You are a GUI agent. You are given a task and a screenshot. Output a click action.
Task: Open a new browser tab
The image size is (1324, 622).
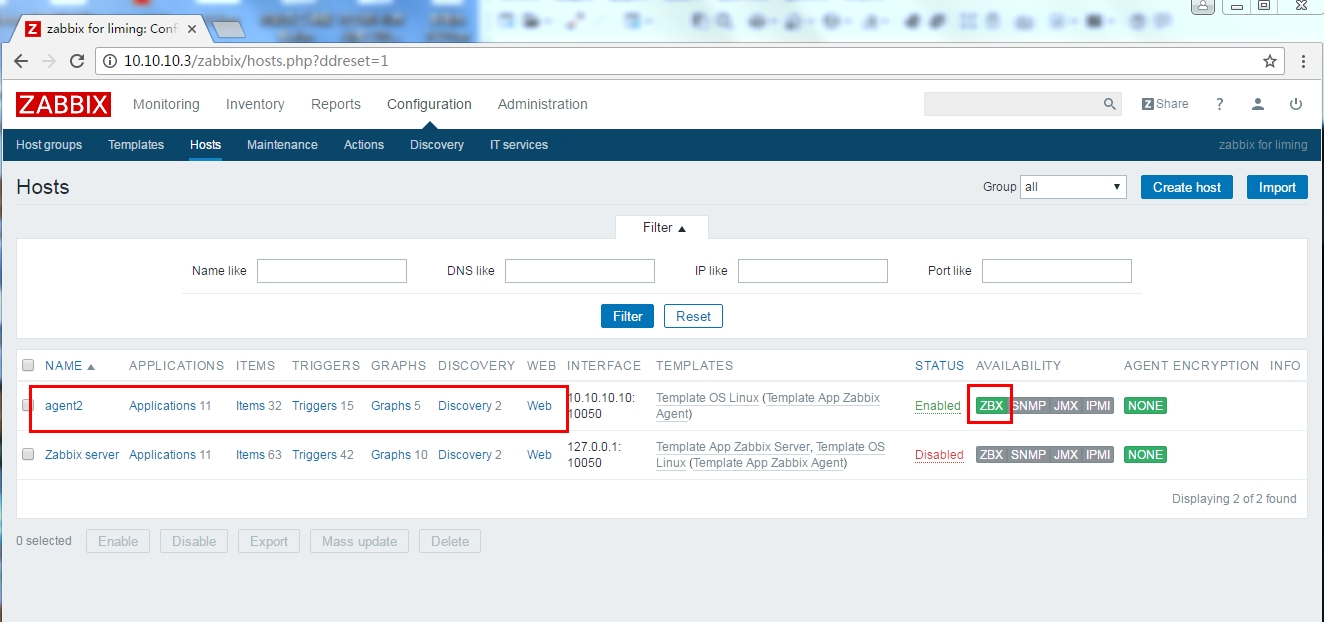point(229,29)
